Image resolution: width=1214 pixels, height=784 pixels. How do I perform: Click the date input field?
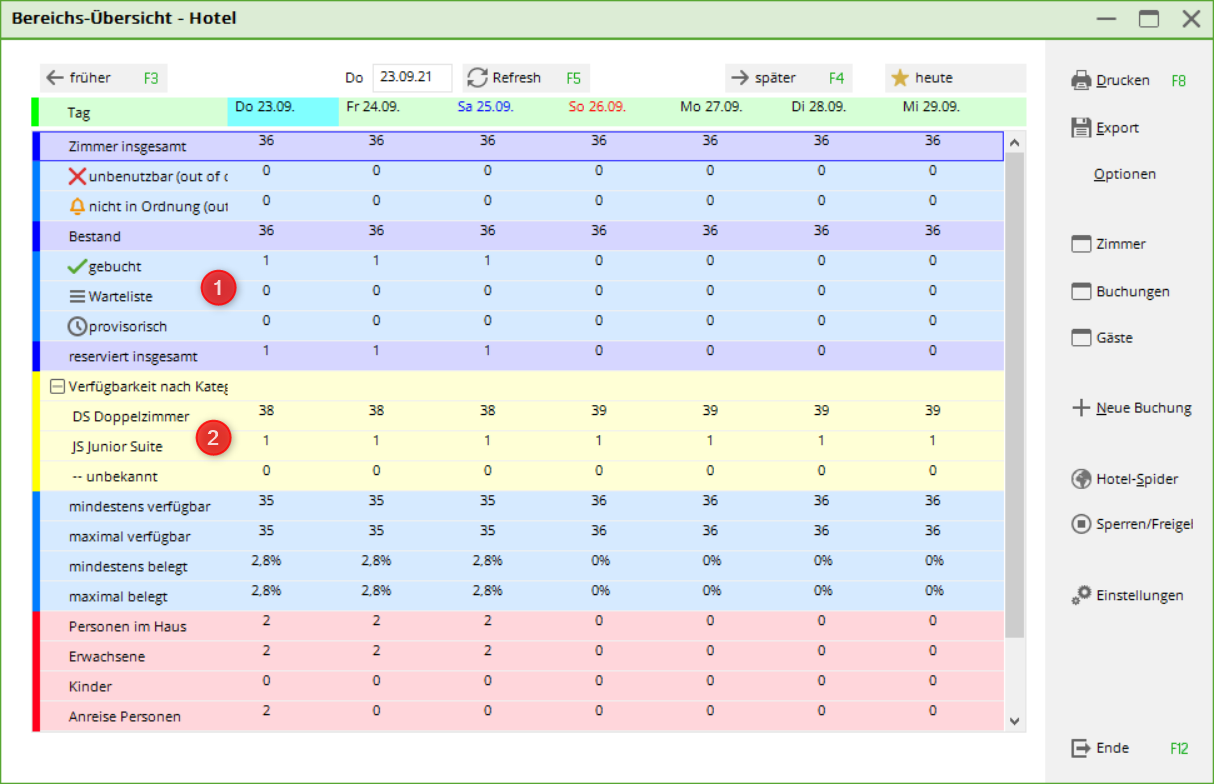point(411,78)
